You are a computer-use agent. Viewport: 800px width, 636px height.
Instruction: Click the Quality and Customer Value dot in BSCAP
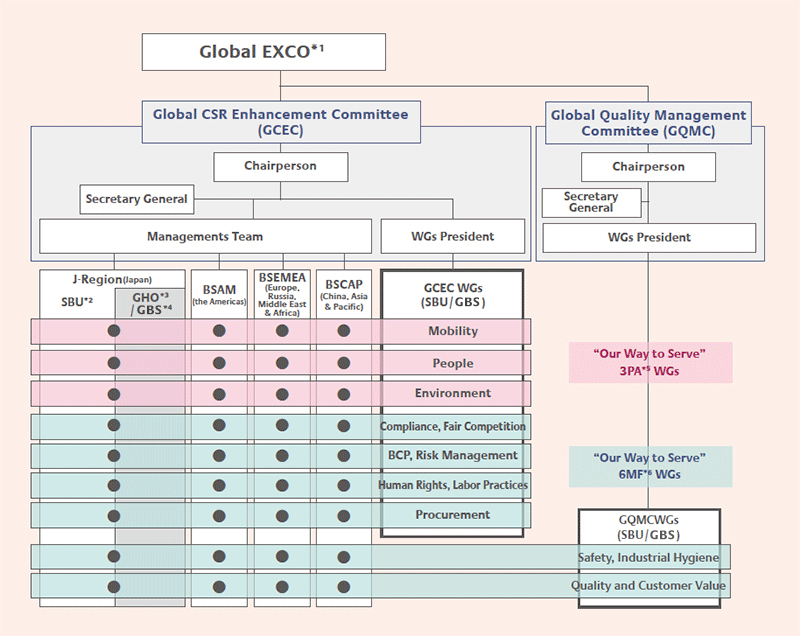coord(344,587)
